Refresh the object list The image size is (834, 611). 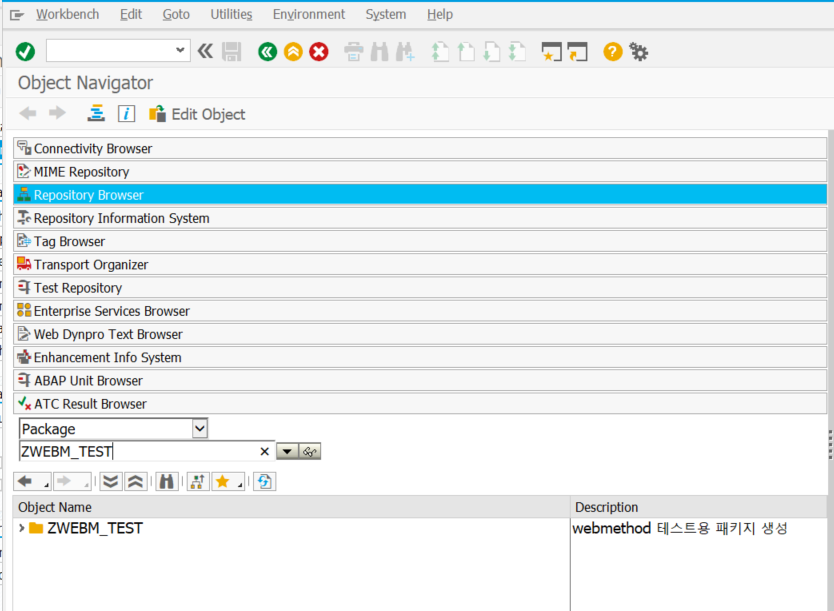click(264, 482)
